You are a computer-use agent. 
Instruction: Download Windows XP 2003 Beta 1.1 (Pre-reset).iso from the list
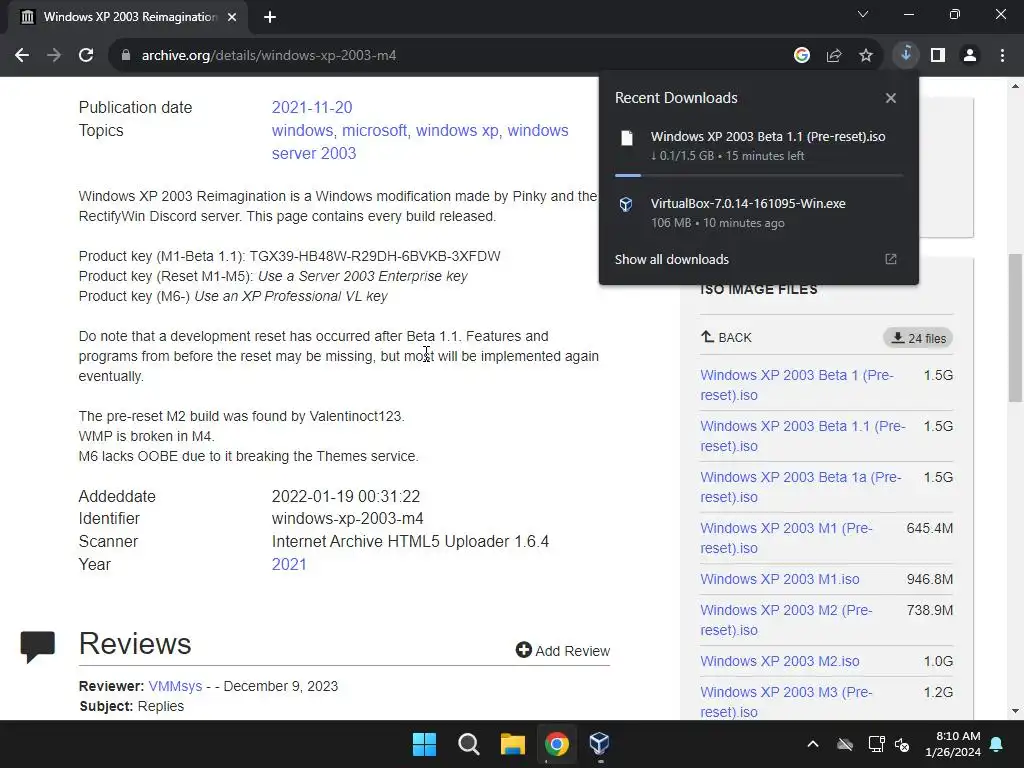coord(803,436)
